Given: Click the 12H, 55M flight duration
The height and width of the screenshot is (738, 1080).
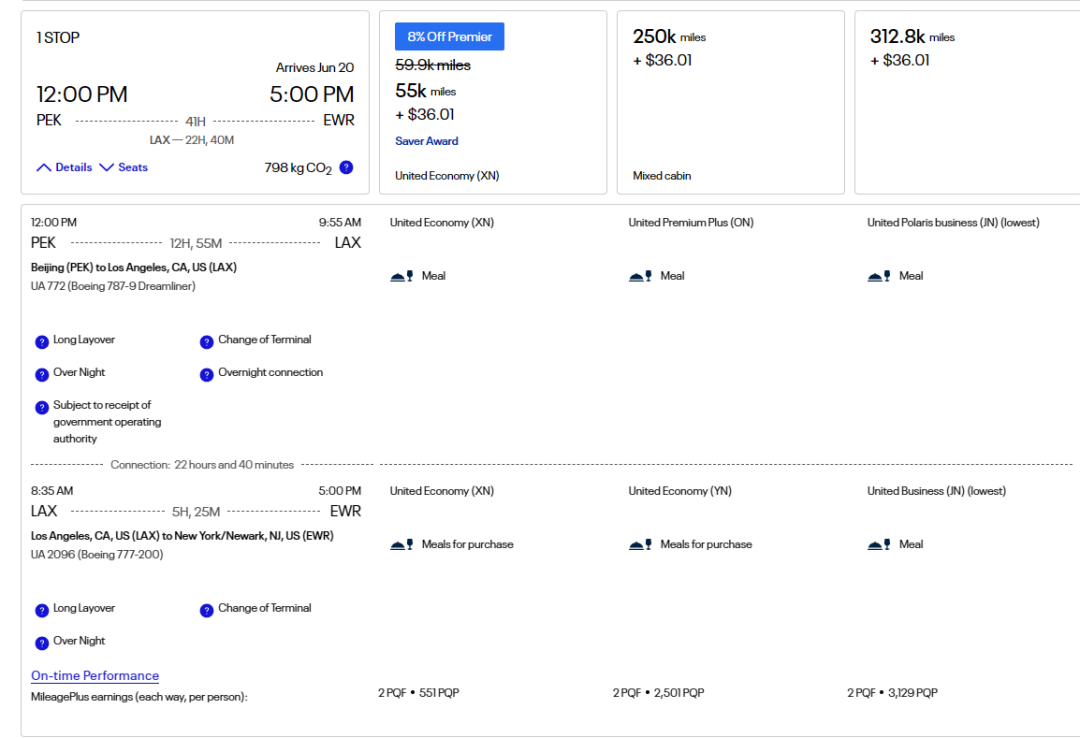Looking at the screenshot, I should pyautogui.click(x=196, y=243).
